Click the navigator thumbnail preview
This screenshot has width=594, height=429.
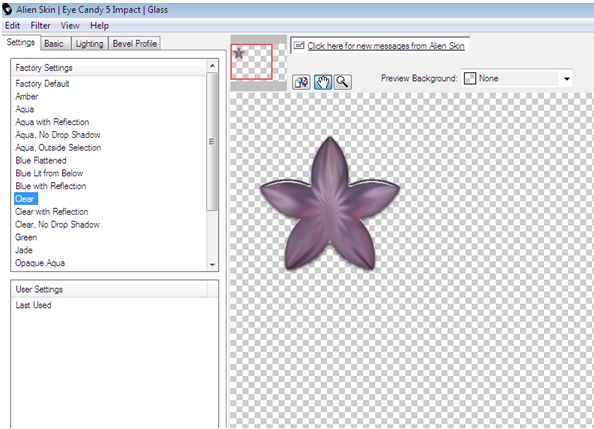click(x=252, y=62)
